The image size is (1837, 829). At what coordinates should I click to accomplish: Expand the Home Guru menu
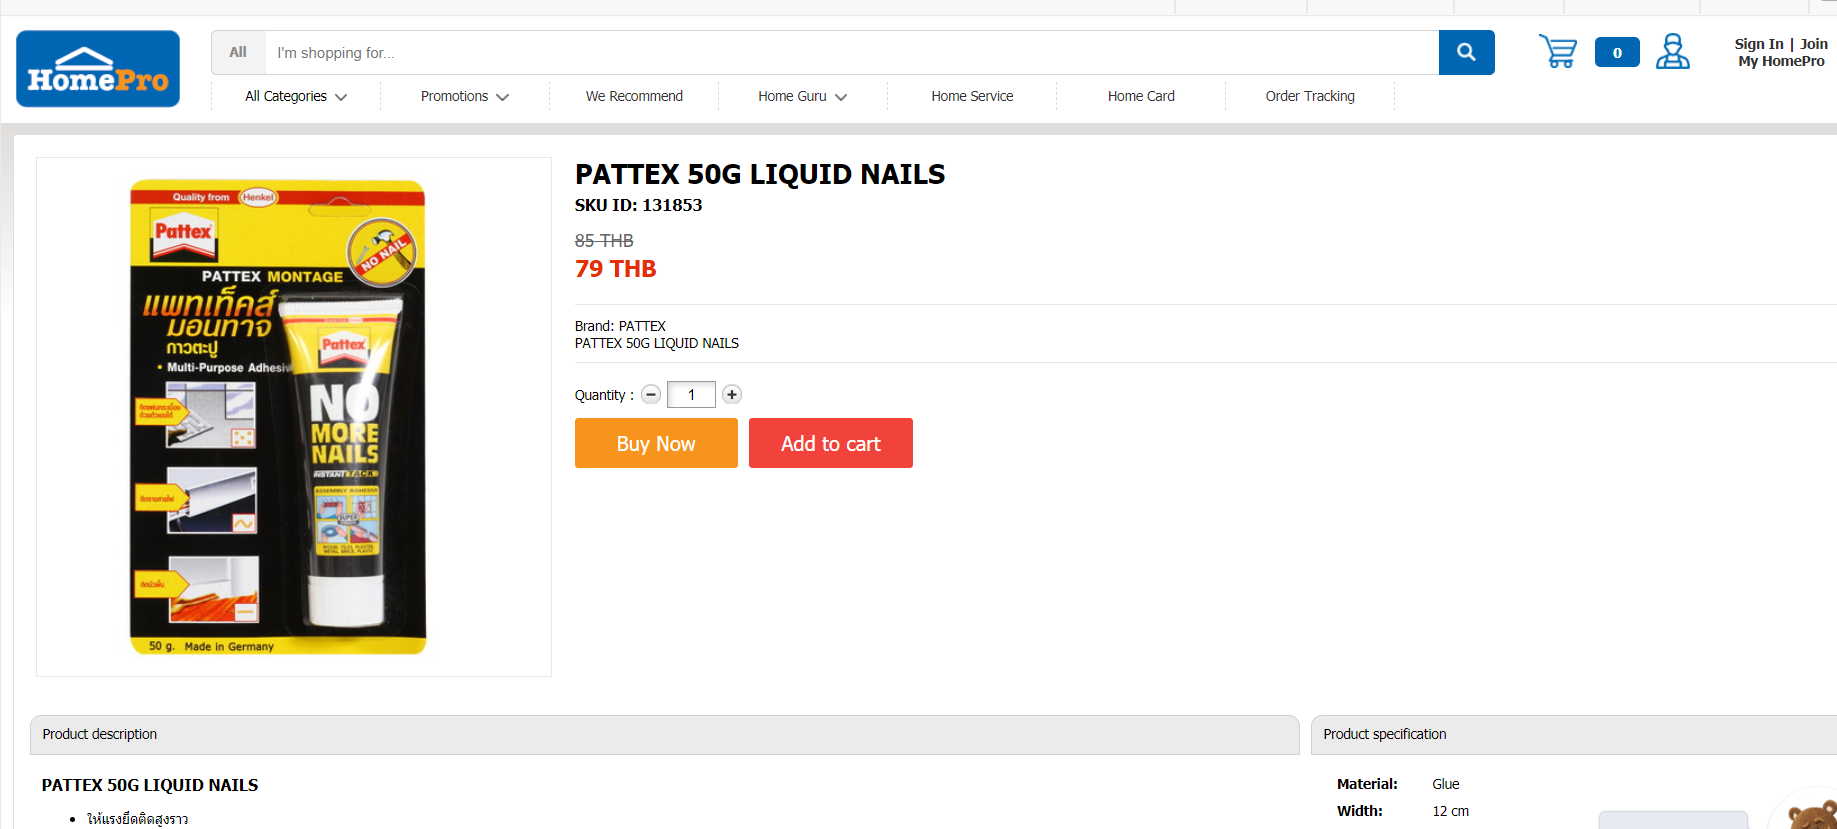803,96
